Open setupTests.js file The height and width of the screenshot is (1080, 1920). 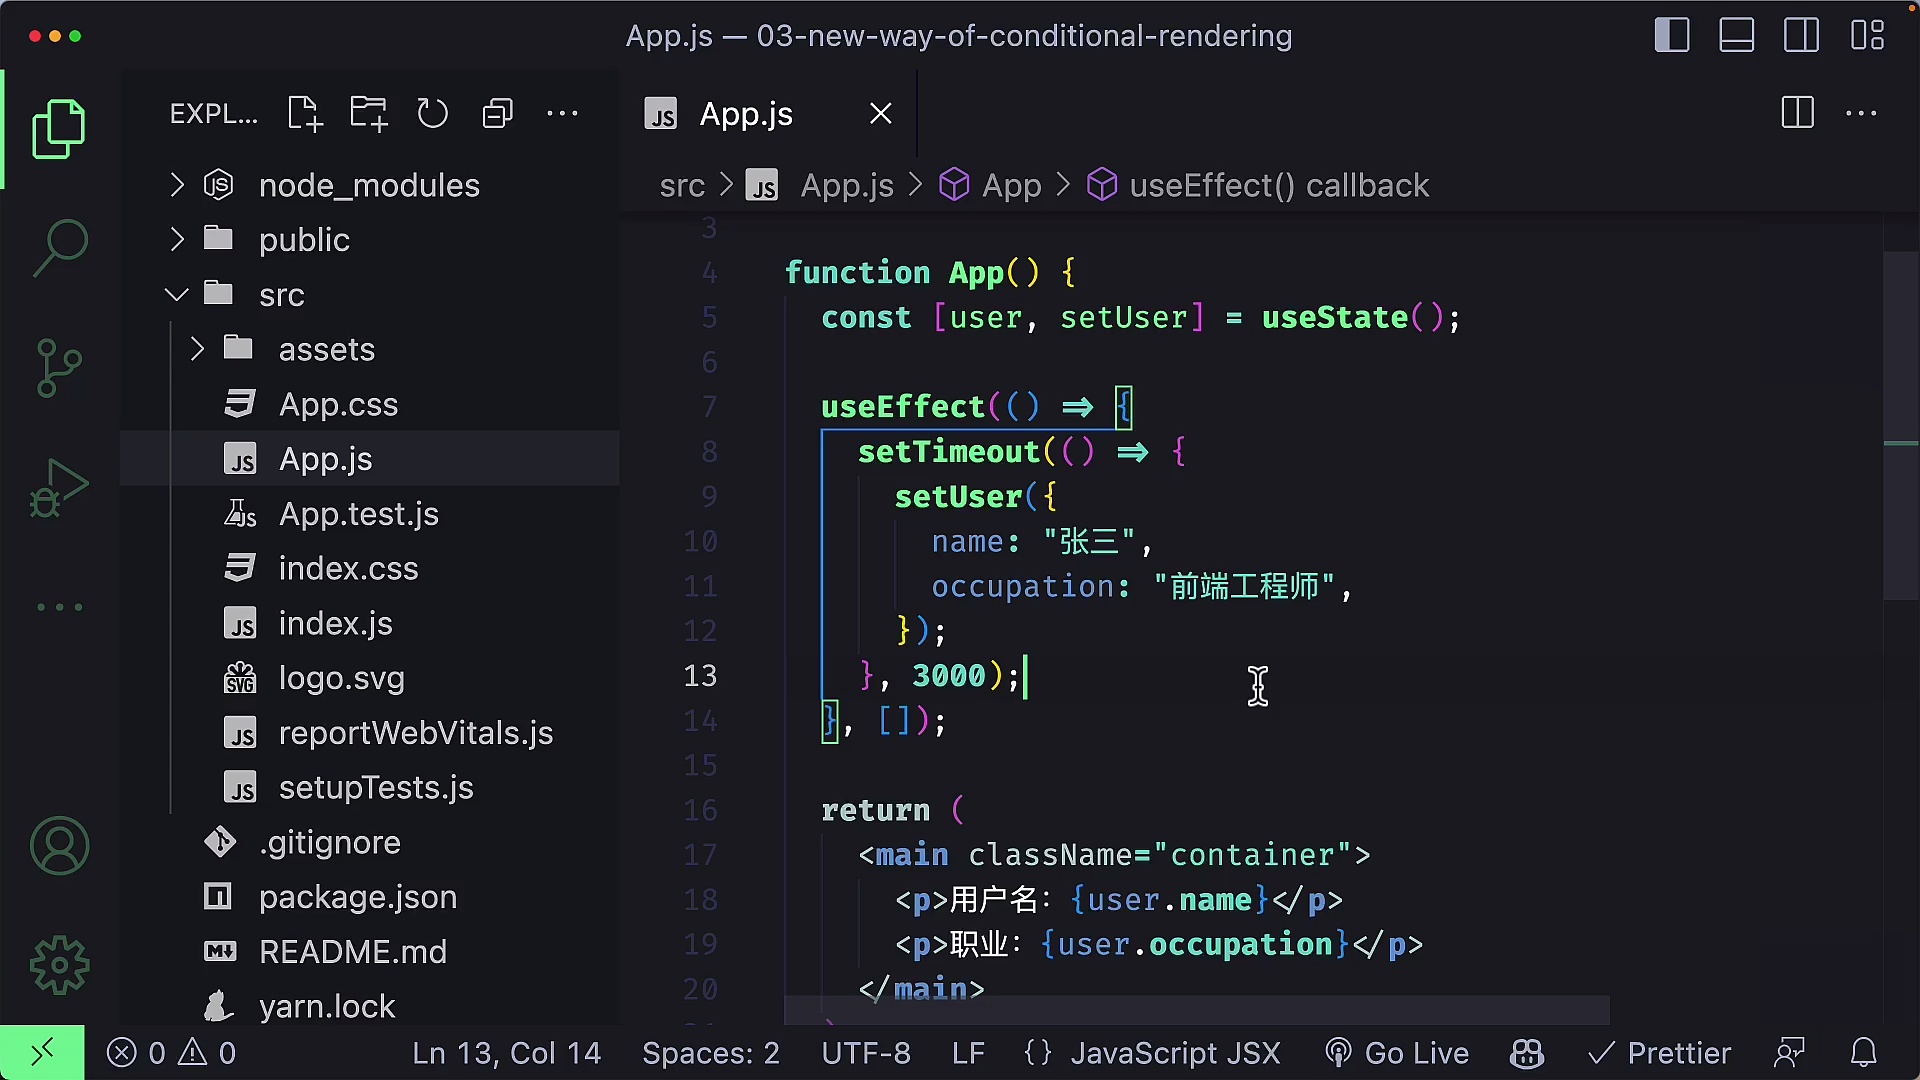click(x=370, y=787)
